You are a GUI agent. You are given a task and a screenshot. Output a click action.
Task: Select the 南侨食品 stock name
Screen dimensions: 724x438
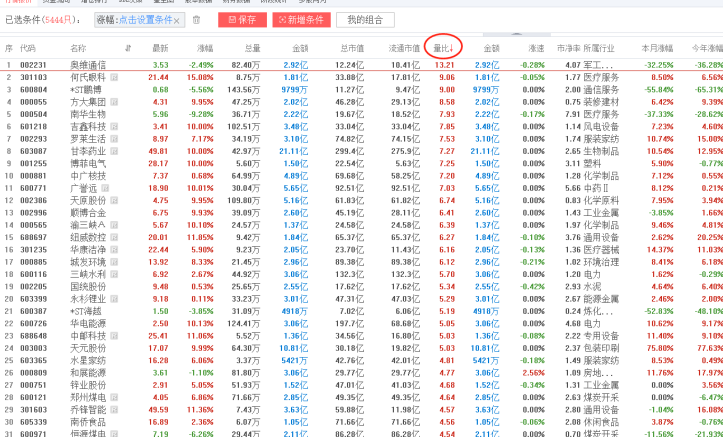(x=88, y=422)
